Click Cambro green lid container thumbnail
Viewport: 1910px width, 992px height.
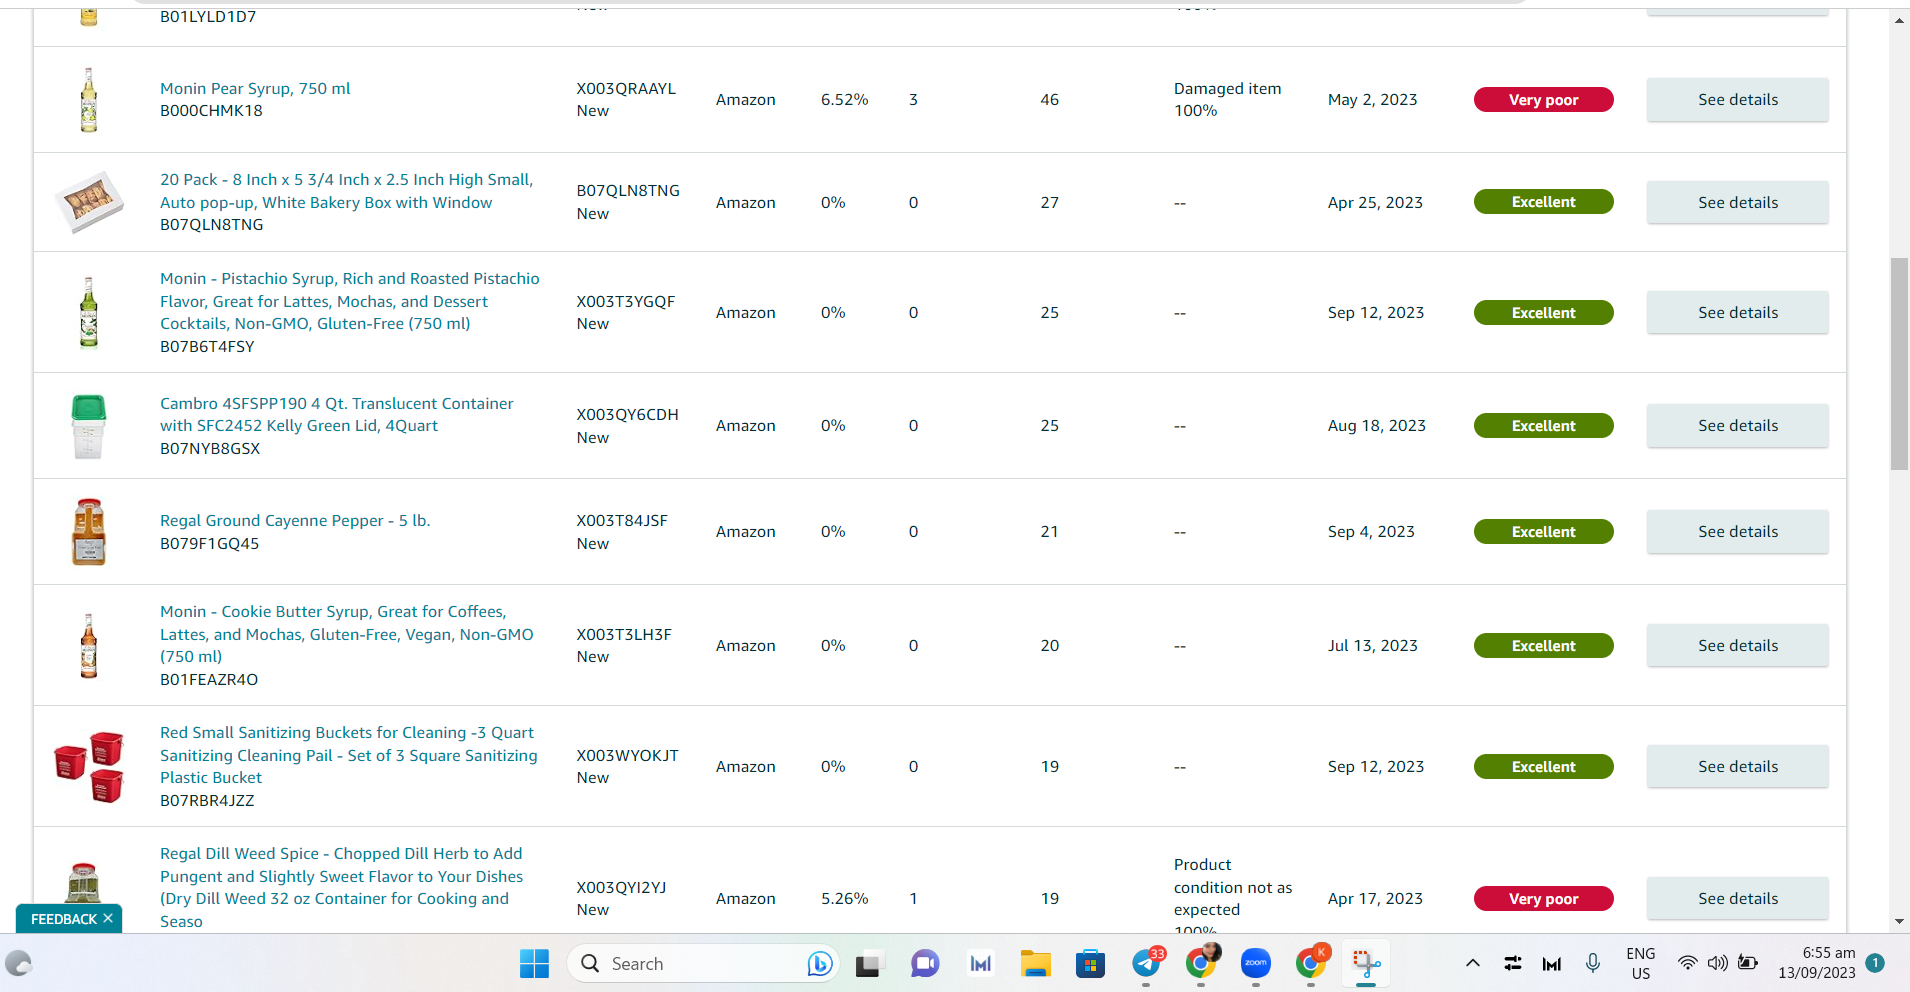(89, 426)
